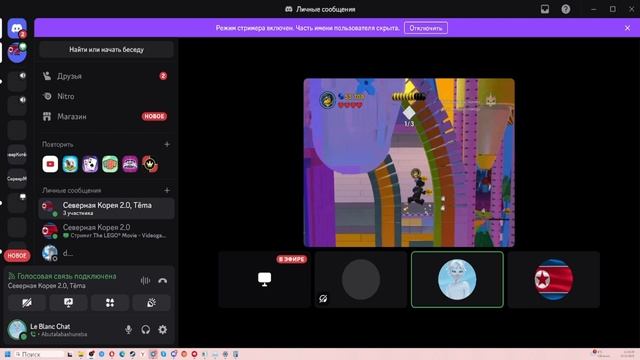The image size is (640, 360).
Task: Launch the purple car activity icon
Action: click(130, 164)
